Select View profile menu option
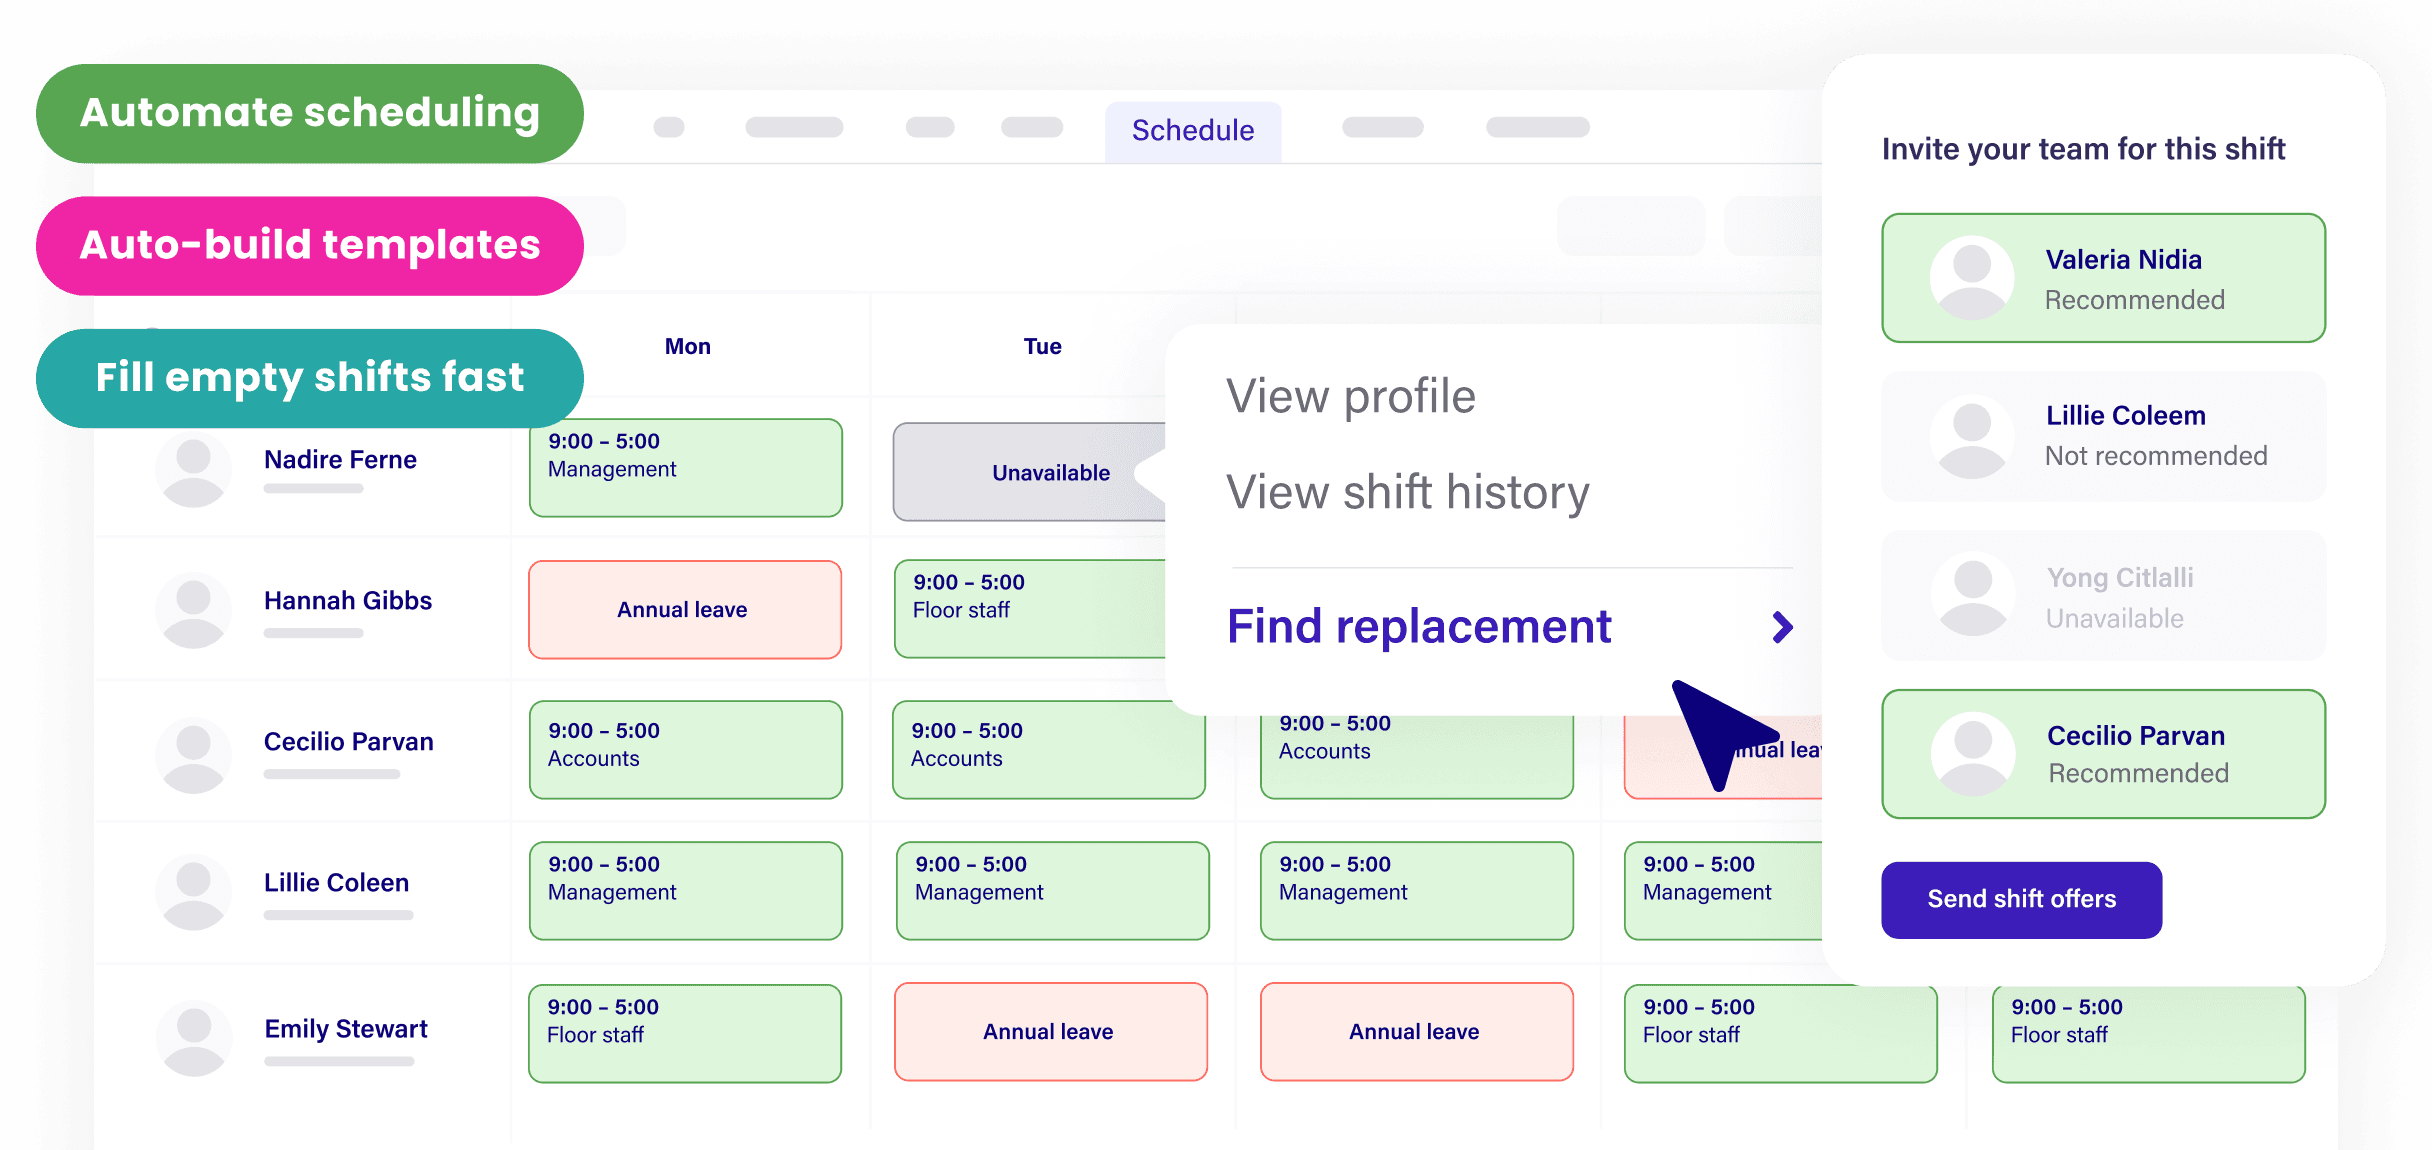 tap(1350, 396)
